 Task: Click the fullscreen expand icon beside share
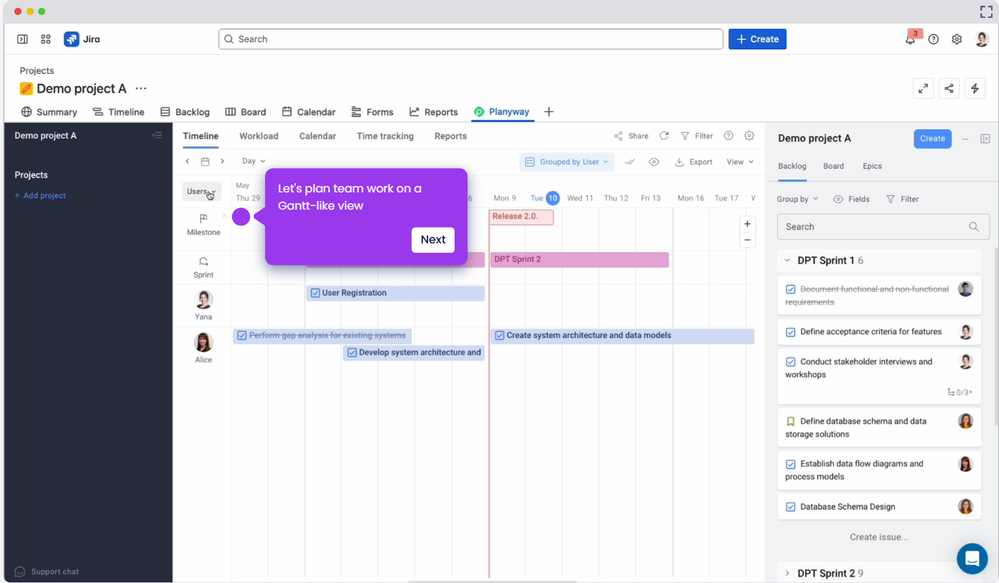(x=923, y=89)
